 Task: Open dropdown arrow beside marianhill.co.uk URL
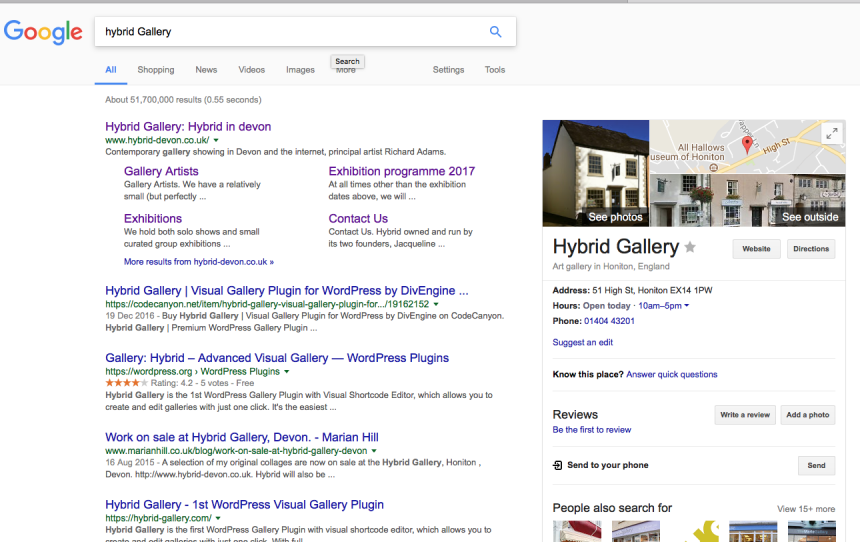pos(374,451)
